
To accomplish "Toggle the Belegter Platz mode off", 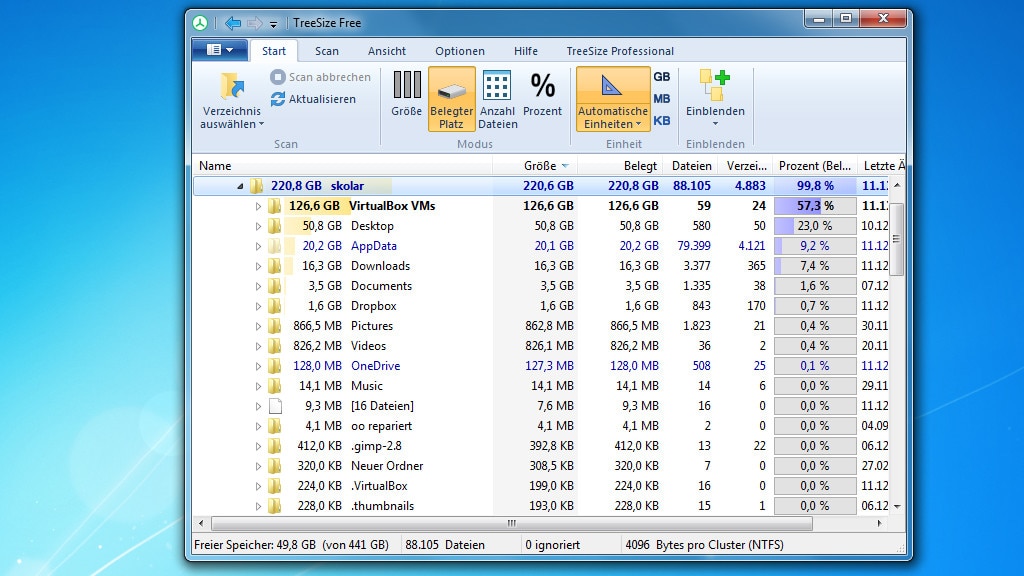I will tap(451, 95).
